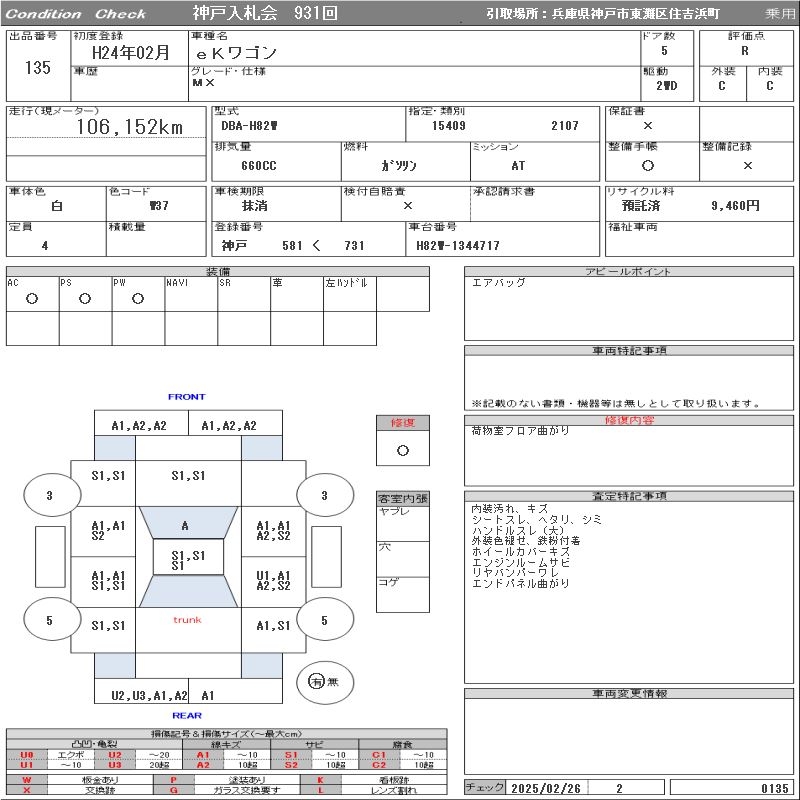The image size is (800, 800).
Task: Select repair detail 荷物室フロア曲がり
Action: click(x=520, y=431)
